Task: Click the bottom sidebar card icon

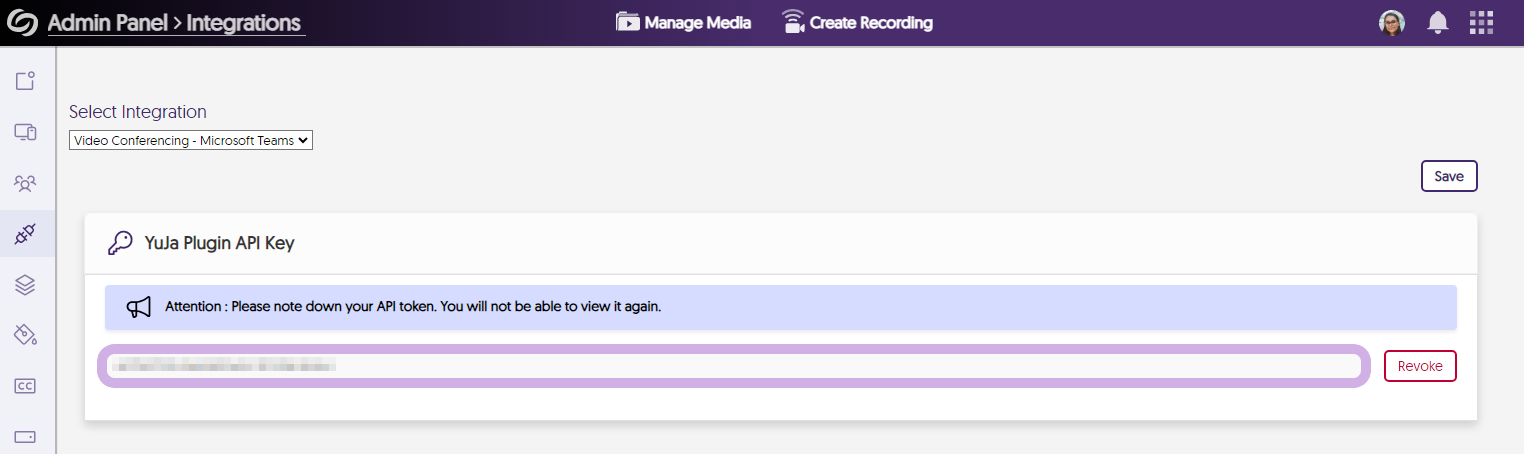Action: click(26, 437)
